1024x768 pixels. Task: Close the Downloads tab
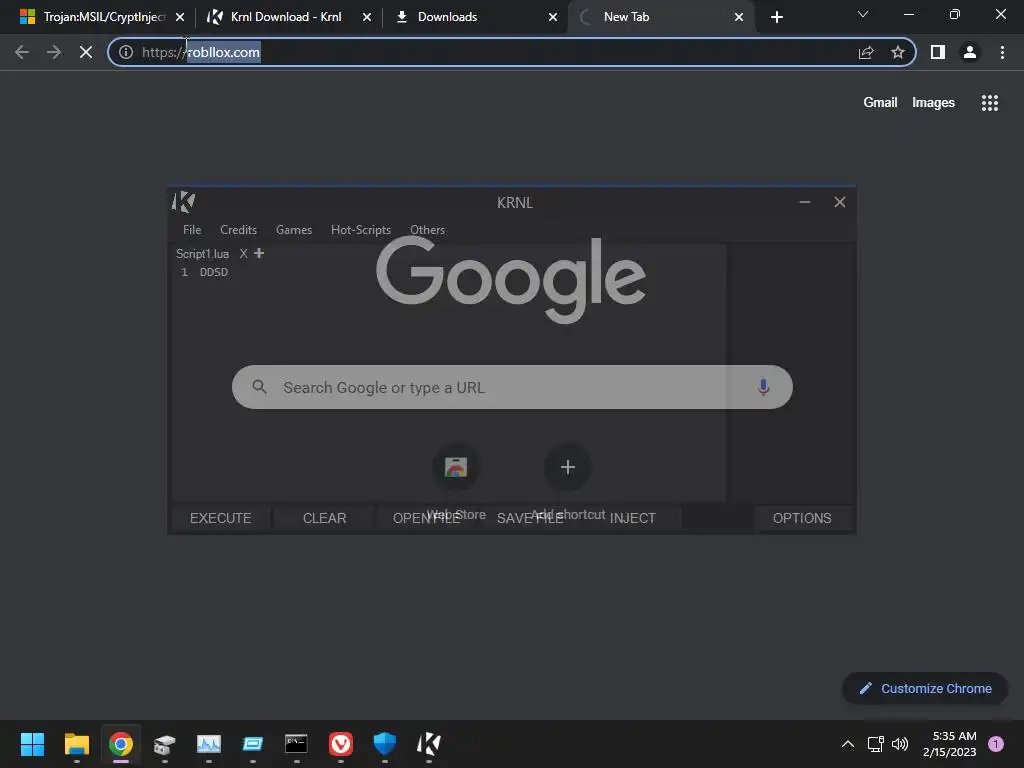(x=553, y=17)
